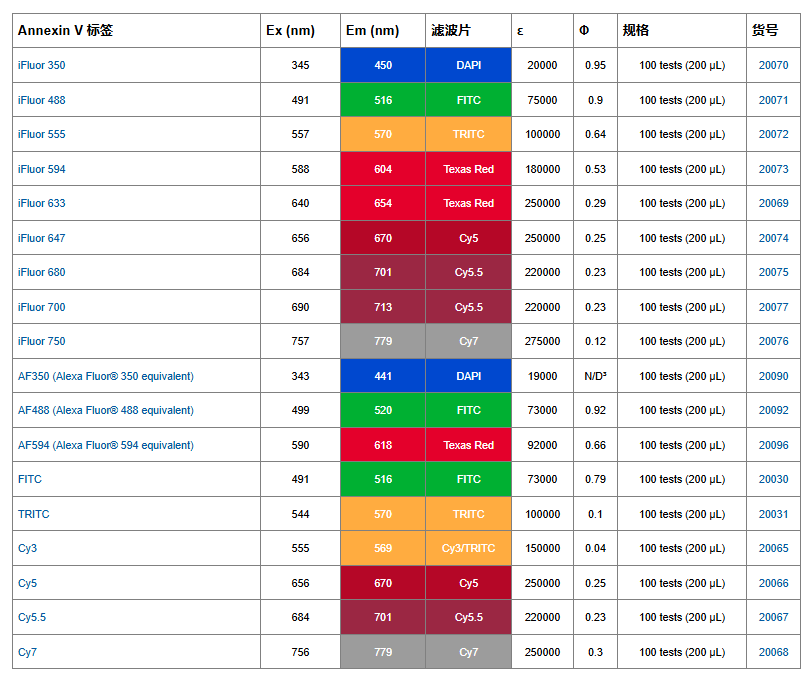Image resolution: width=807 pixels, height=682 pixels.
Task: Click the orange Cy3/TRITC filter cell
Action: [x=468, y=548]
